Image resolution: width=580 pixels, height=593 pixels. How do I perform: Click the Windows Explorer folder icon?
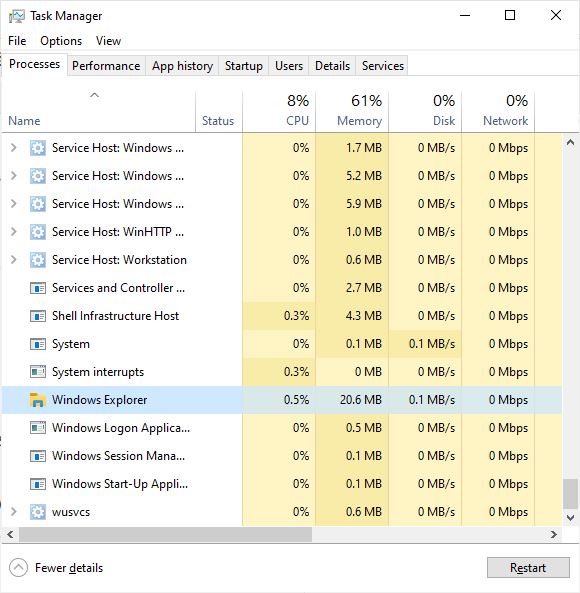tap(37, 400)
